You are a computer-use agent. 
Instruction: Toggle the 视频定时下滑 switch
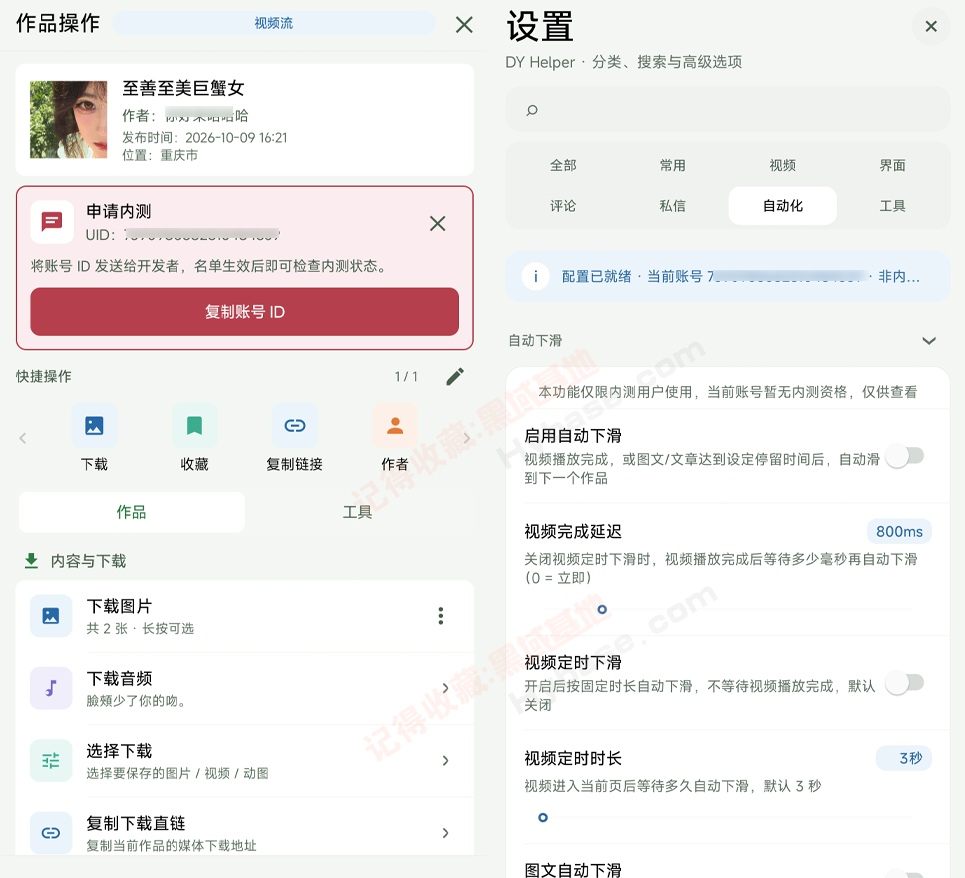point(905,683)
